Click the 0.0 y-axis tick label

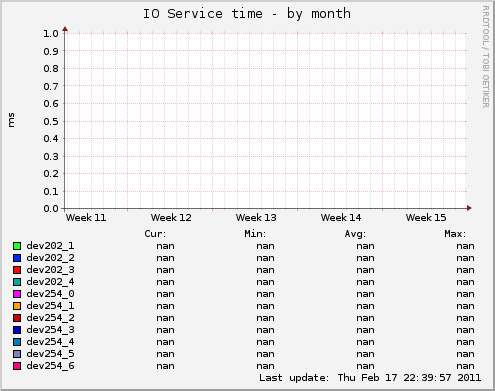click(51, 209)
